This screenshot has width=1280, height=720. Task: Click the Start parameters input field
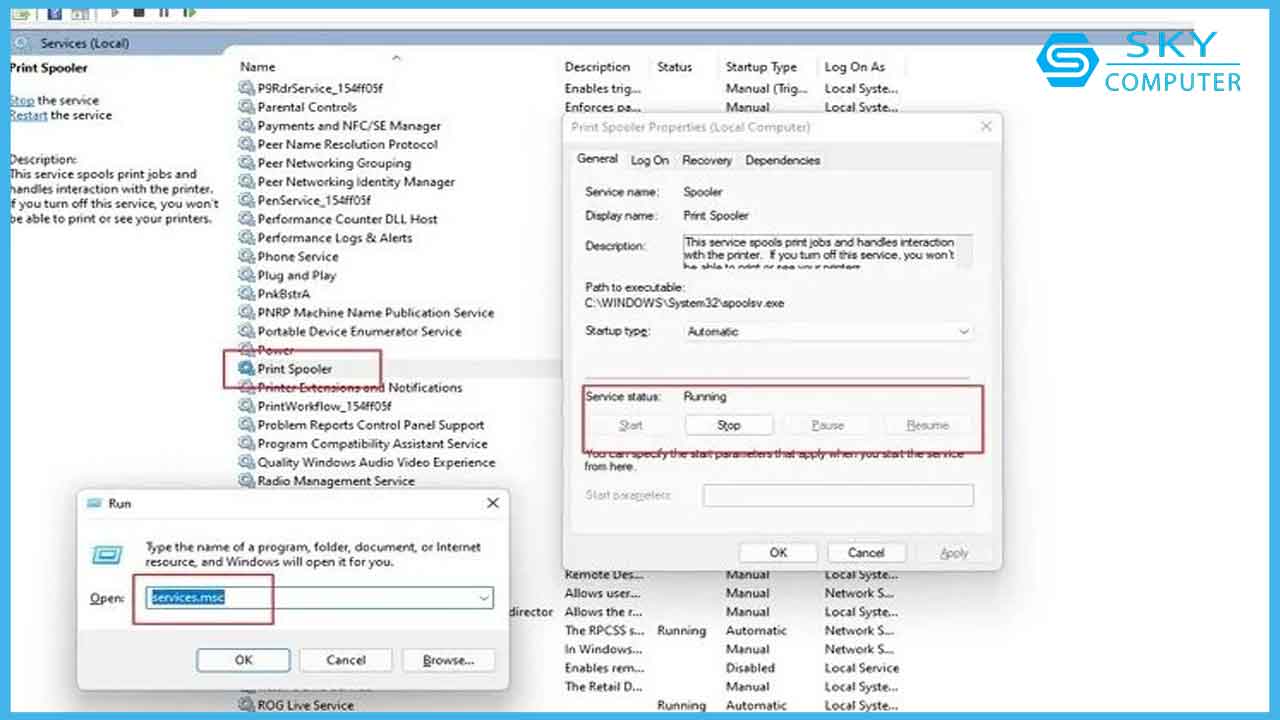tap(838, 495)
